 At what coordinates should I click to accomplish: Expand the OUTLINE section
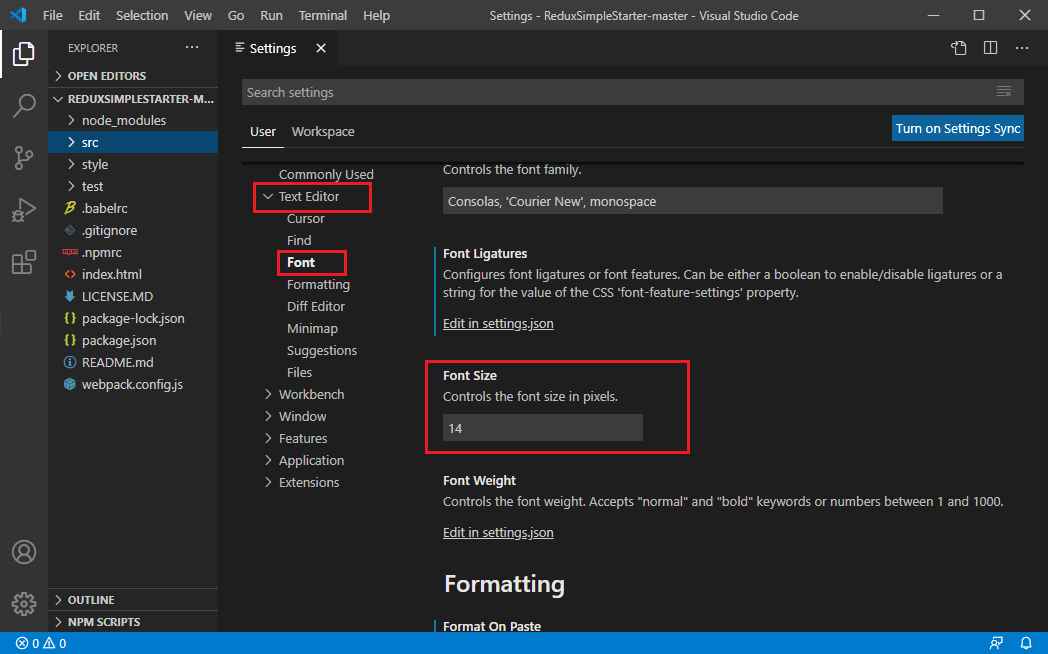point(133,599)
